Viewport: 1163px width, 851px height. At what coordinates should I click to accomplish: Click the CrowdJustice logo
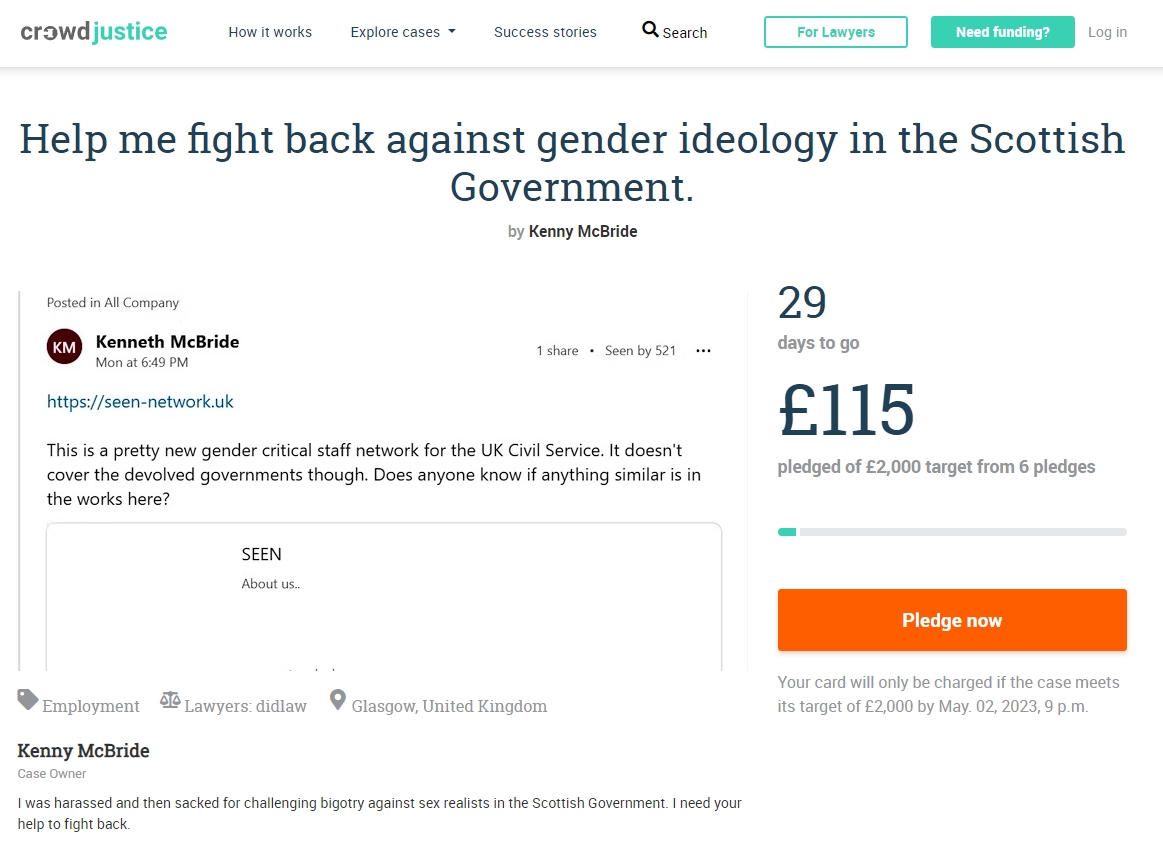click(94, 32)
